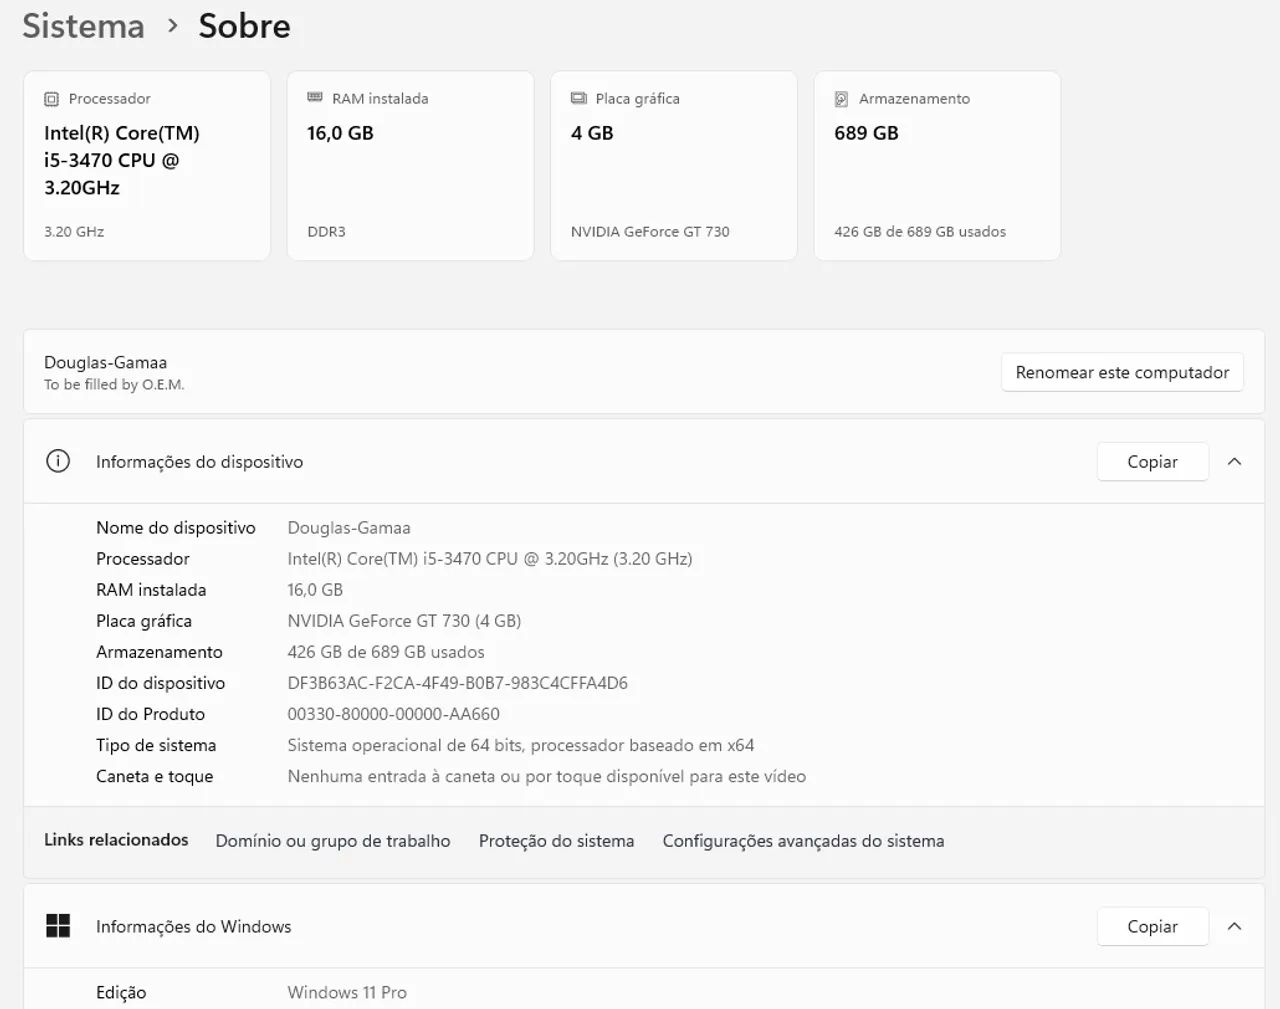Click the product ID 00330-80000-00000-AA660
The image size is (1280, 1009).
393,714
